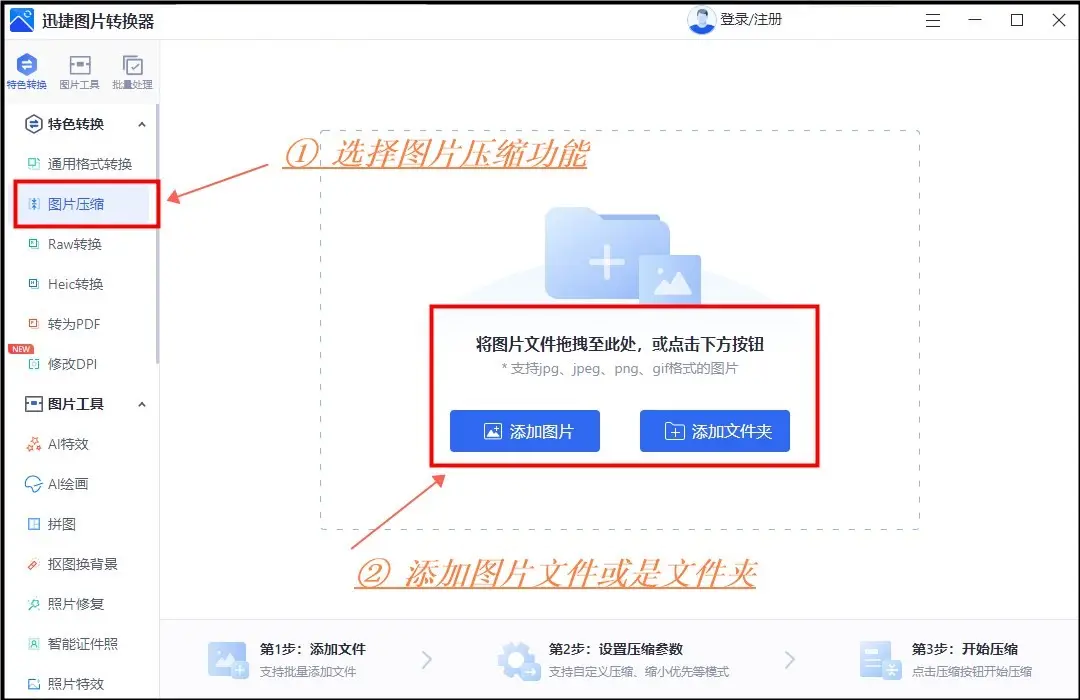Click the 支持批量添加文件 description text

coord(308,672)
